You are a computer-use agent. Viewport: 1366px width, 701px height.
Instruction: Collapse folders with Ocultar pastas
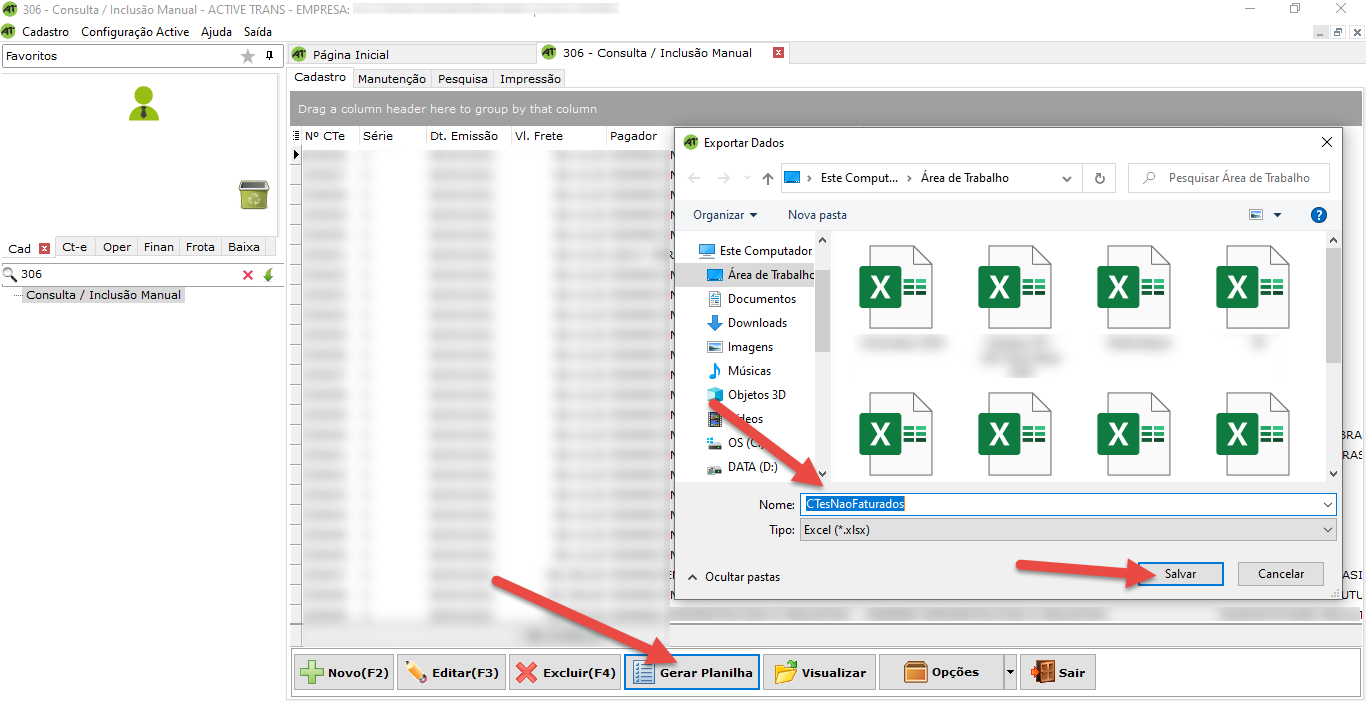734,577
